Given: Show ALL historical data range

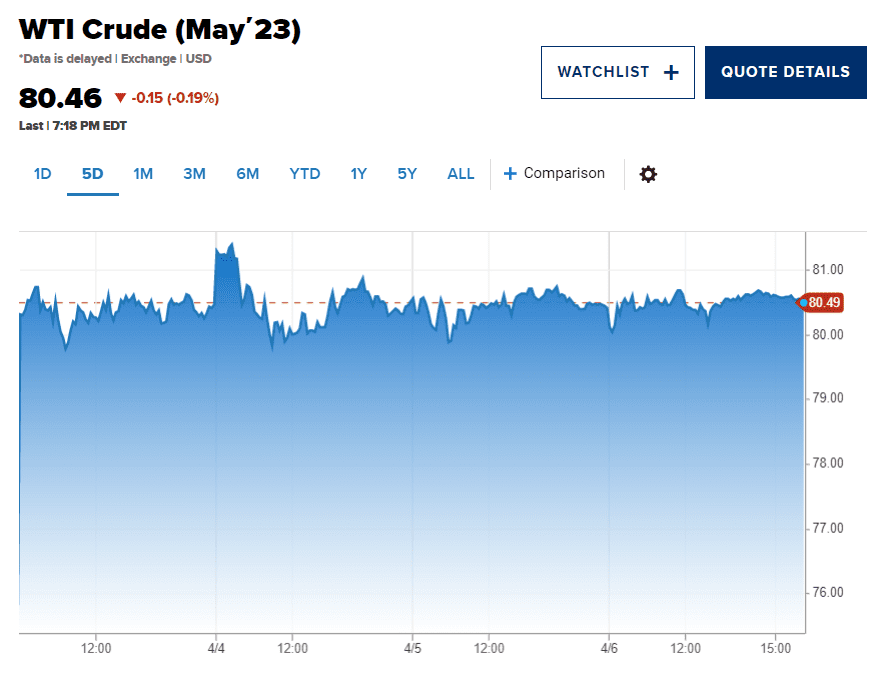Looking at the screenshot, I should click(x=461, y=174).
